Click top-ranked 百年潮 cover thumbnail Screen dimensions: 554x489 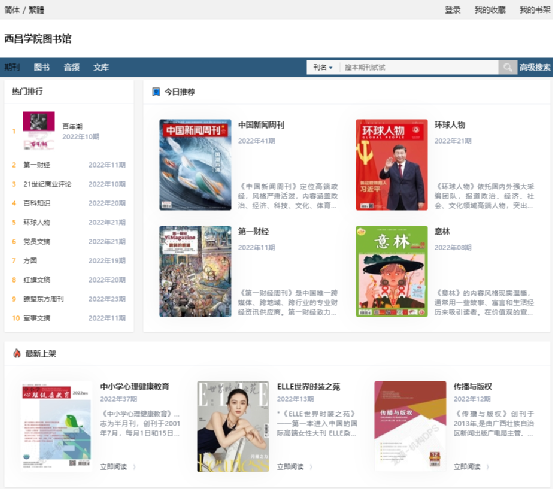pos(39,131)
